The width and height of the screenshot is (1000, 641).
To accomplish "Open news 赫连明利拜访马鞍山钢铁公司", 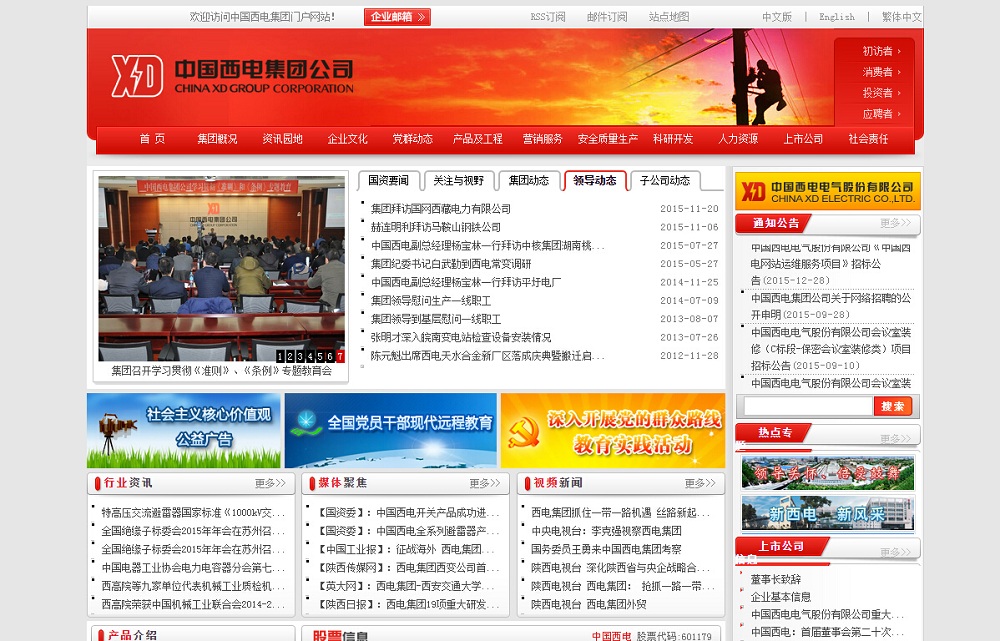I will 436,227.
